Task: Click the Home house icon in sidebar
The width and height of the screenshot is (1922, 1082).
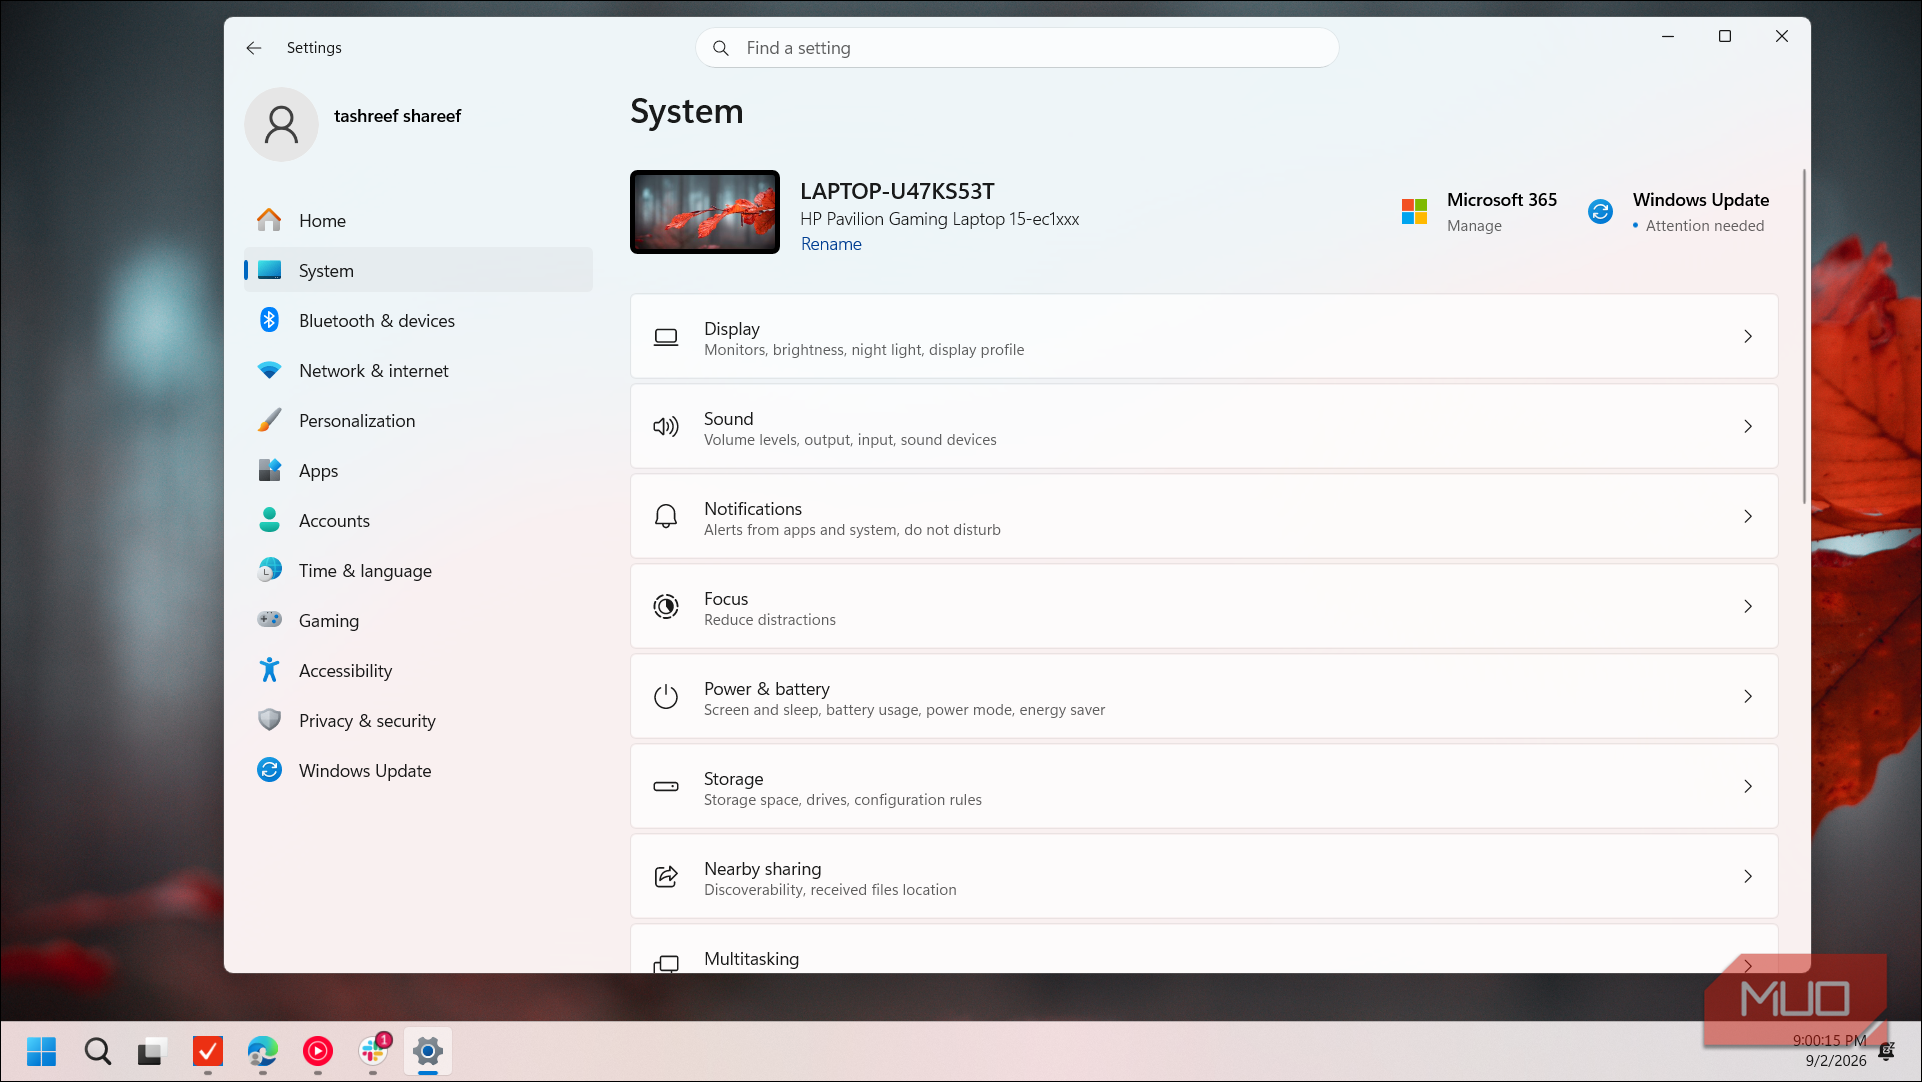Action: (x=269, y=220)
